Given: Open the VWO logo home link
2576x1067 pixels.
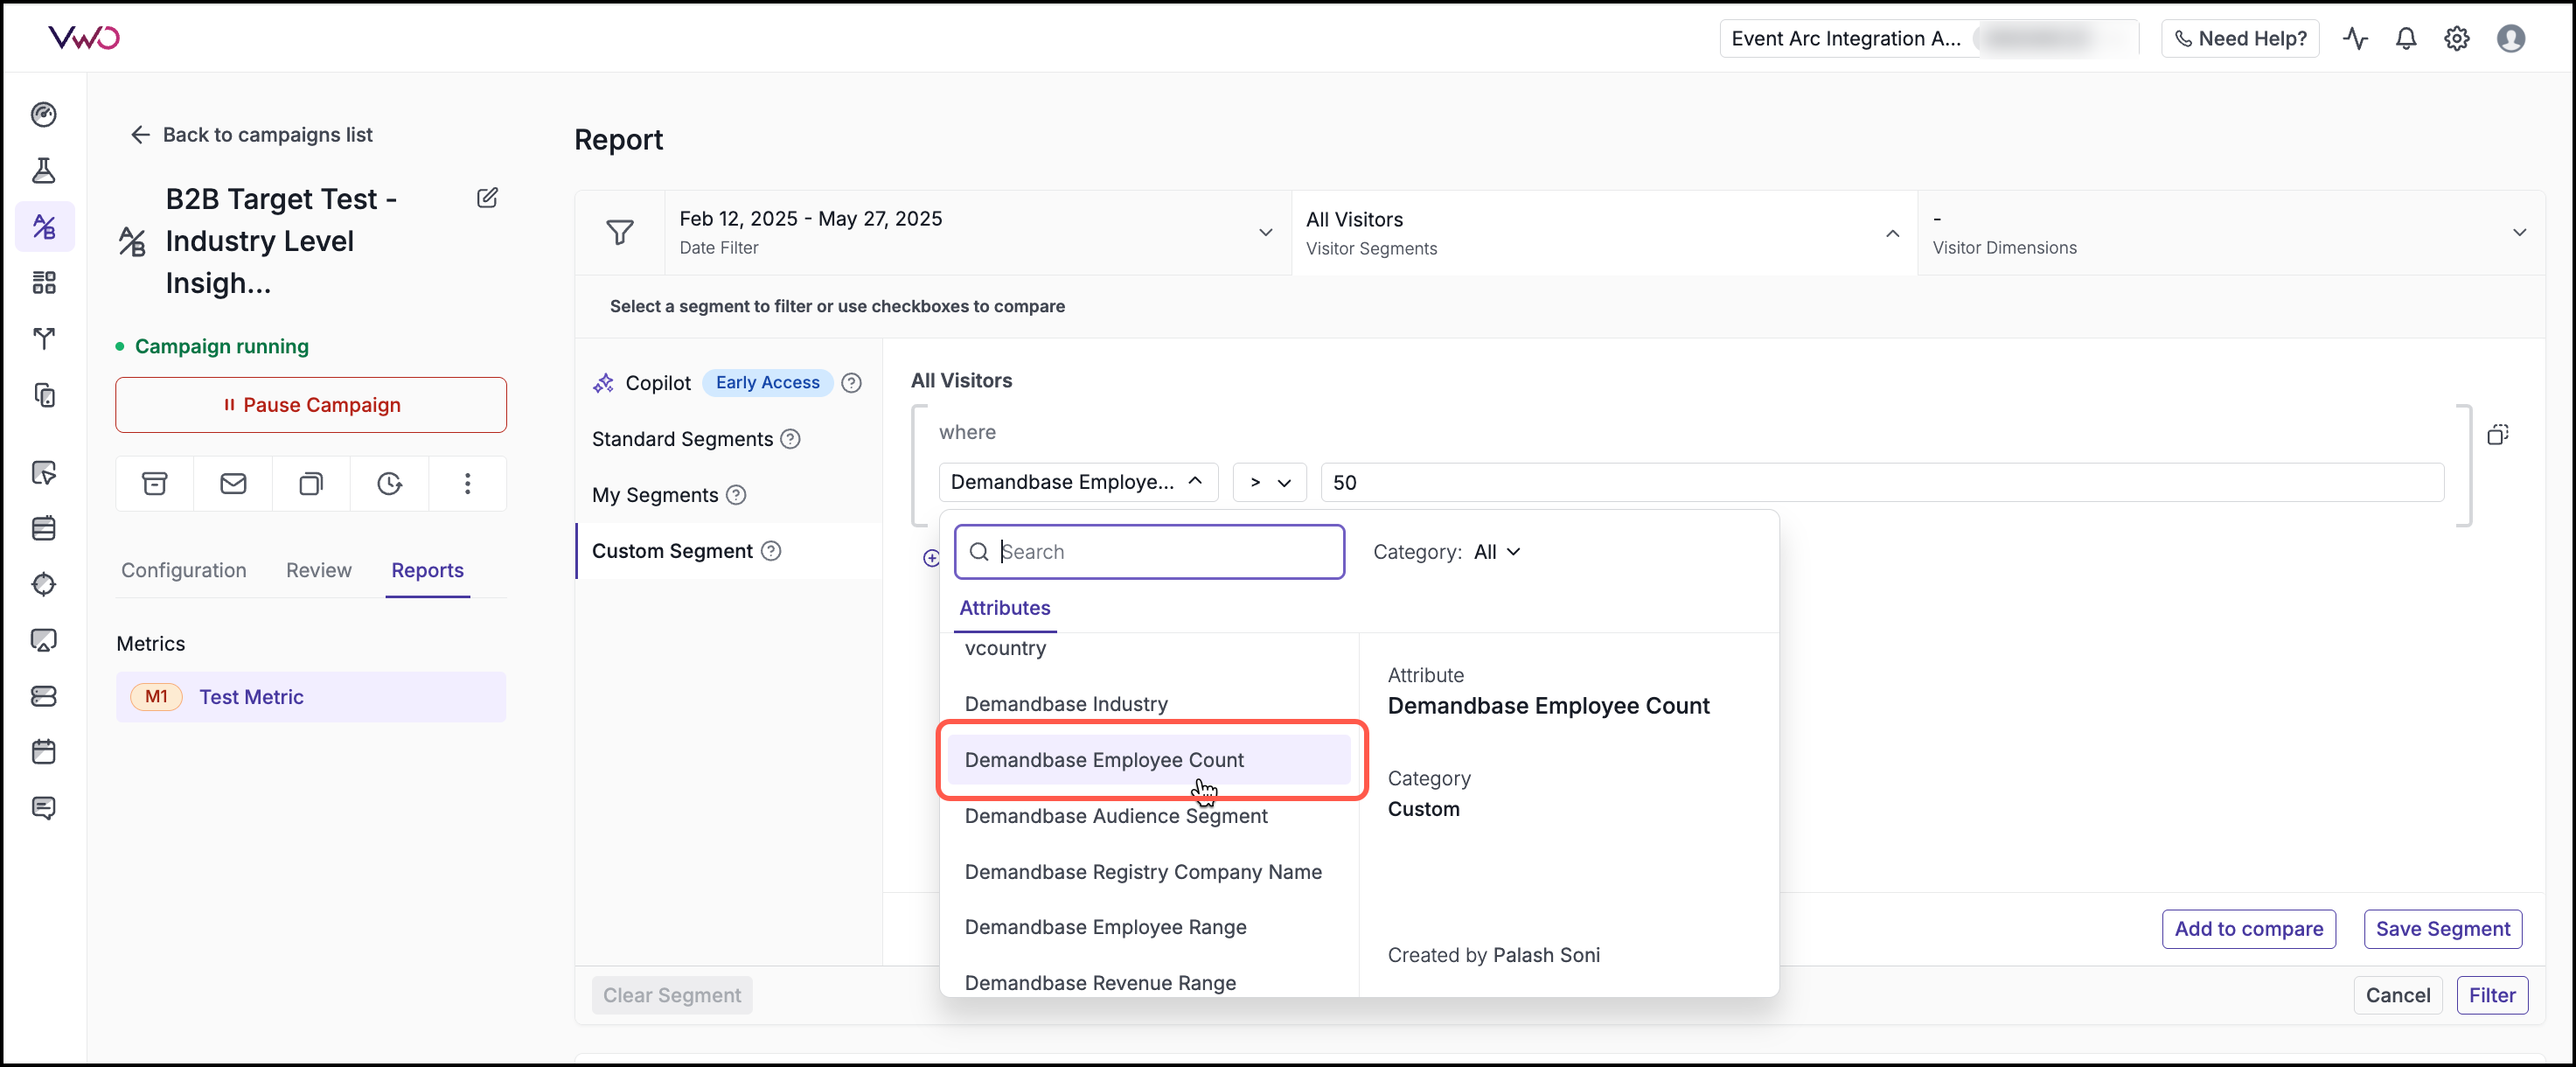Looking at the screenshot, I should click(84, 38).
